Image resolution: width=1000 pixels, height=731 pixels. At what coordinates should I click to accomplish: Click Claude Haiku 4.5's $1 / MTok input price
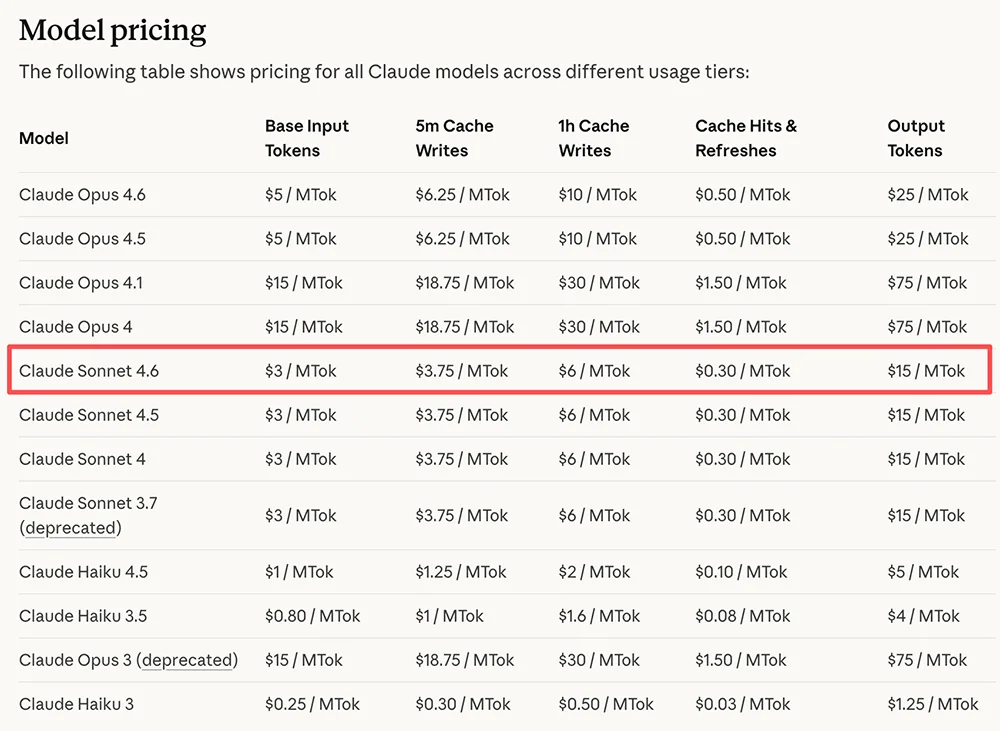coord(299,572)
